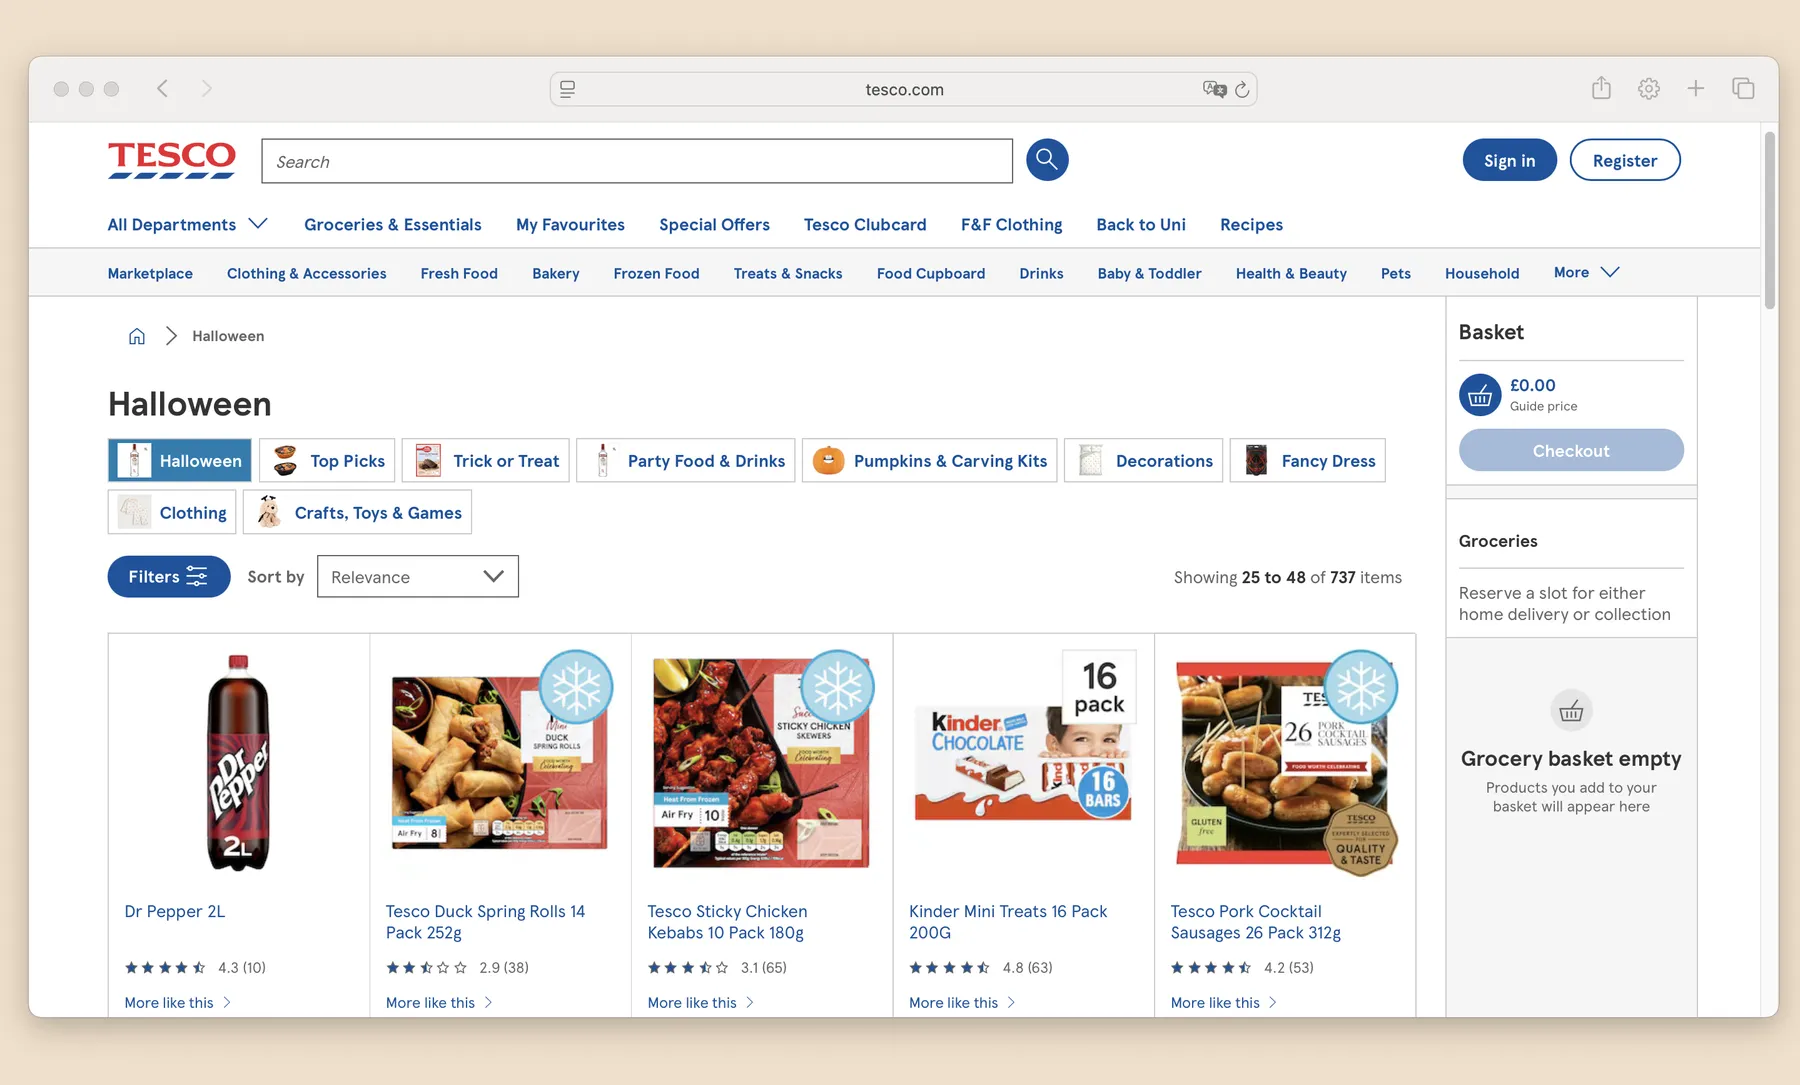Select the Pumpkins & Carving Kits chip
Viewport: 1800px width, 1085px height.
click(930, 461)
